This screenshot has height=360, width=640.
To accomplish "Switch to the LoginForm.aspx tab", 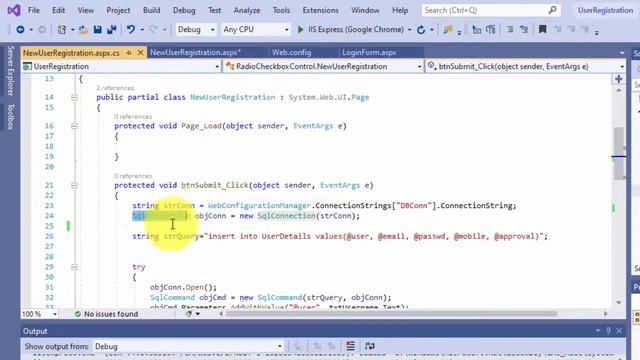I will tap(369, 53).
